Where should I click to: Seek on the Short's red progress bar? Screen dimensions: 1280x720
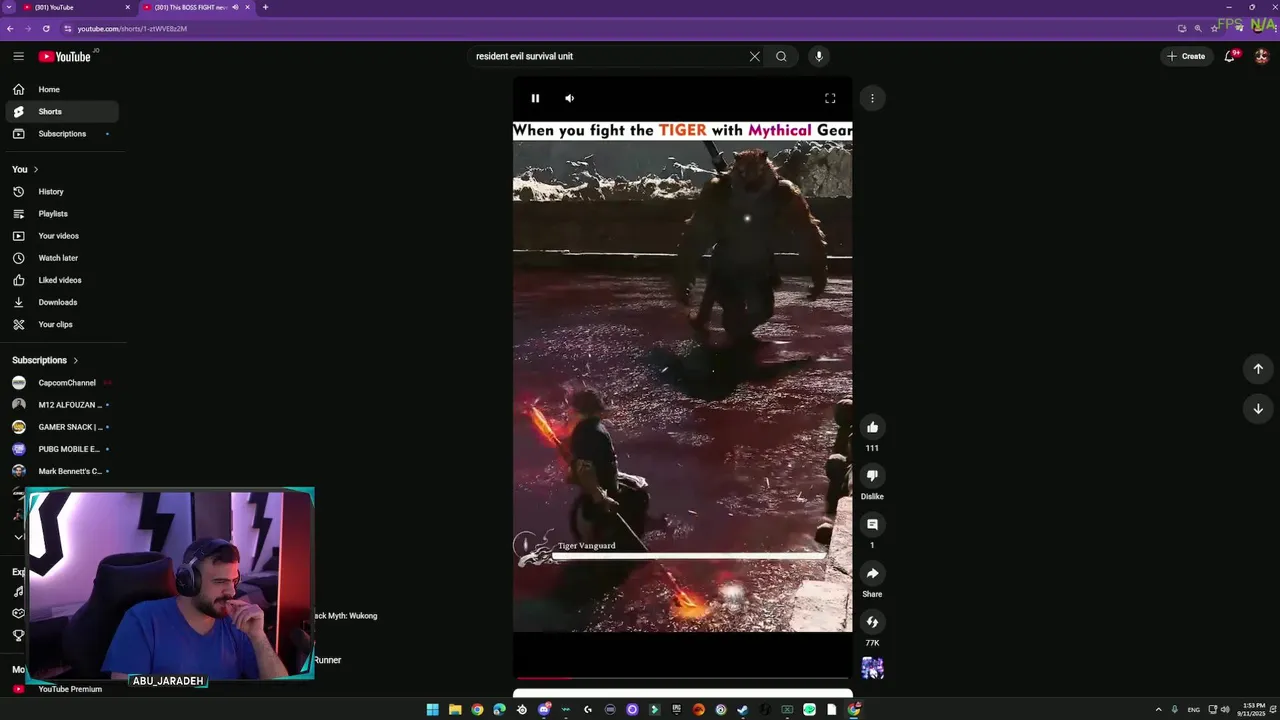[682, 678]
